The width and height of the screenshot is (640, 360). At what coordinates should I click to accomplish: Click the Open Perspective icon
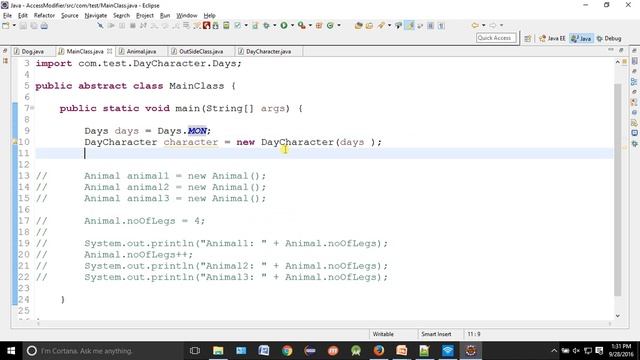point(527,38)
